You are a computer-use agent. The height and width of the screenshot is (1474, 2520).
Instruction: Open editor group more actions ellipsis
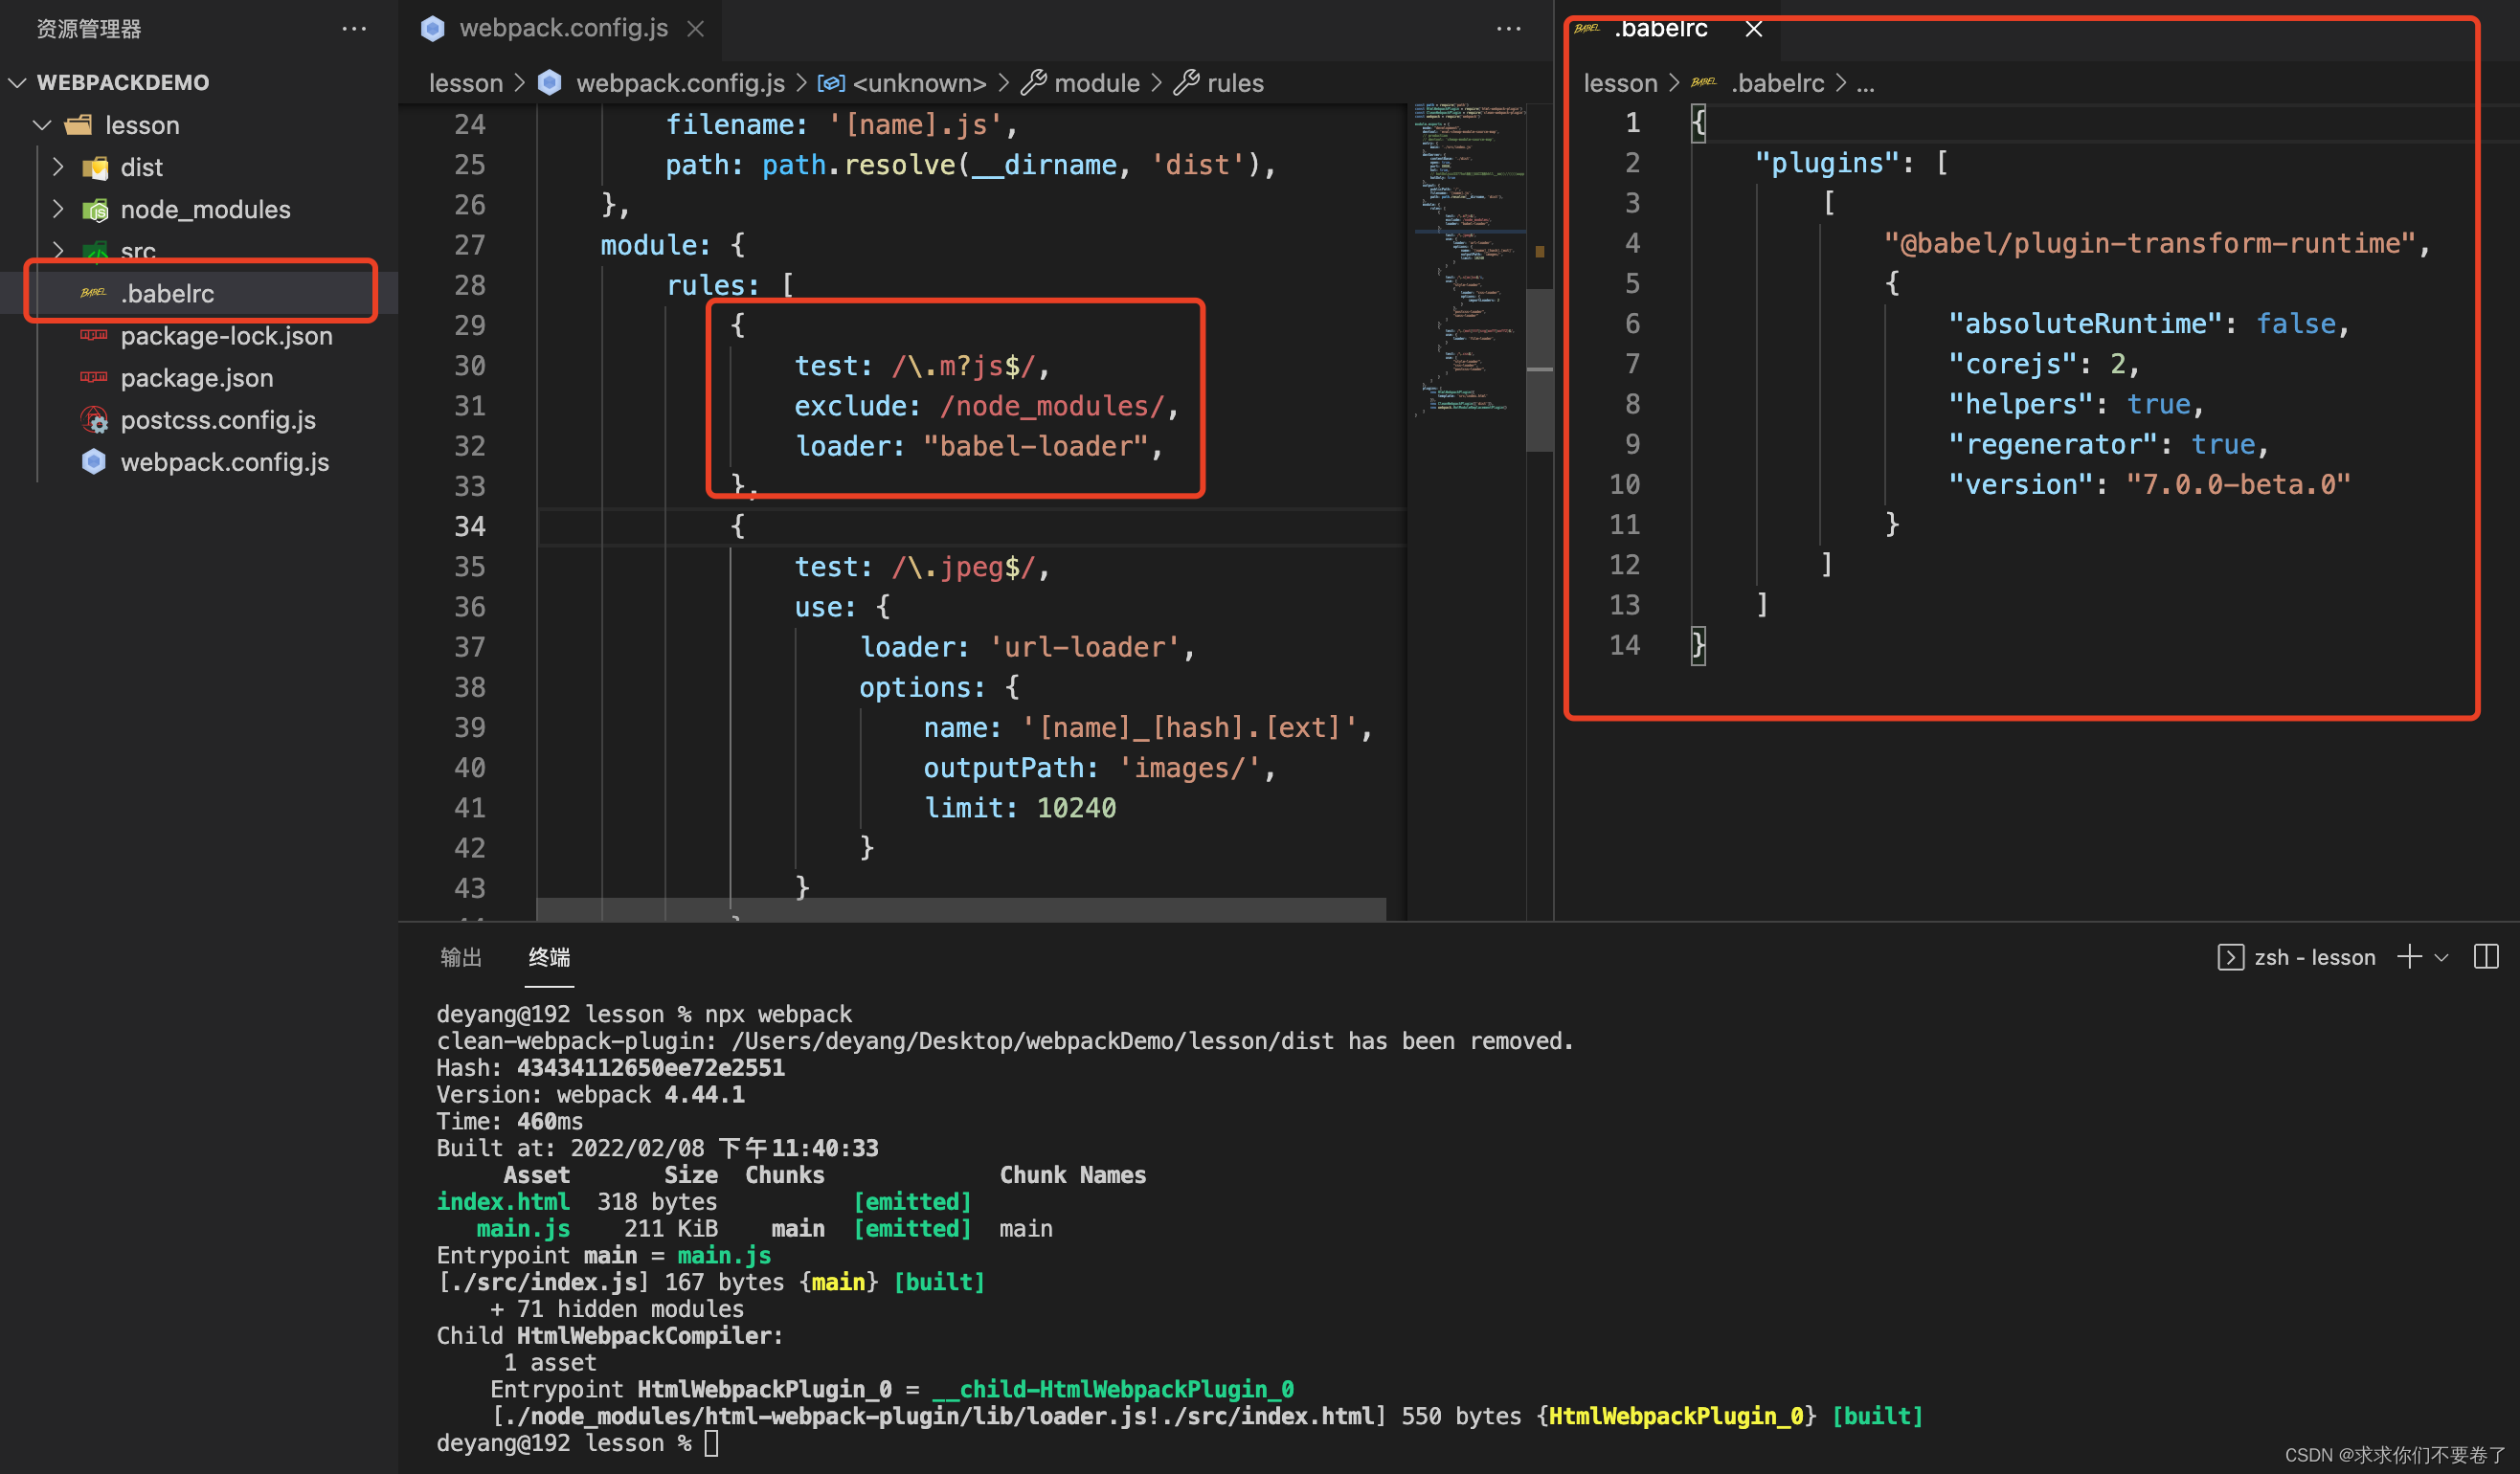coord(1508,29)
